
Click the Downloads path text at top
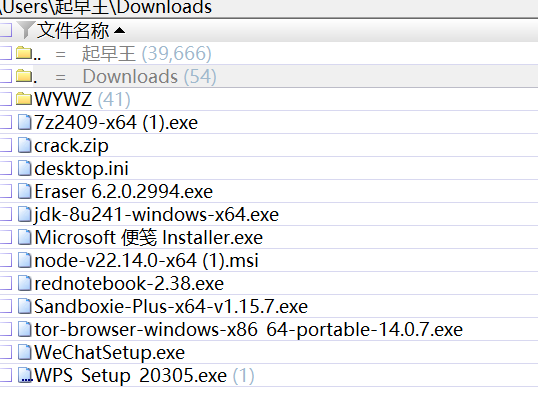pyautogui.click(x=164, y=8)
